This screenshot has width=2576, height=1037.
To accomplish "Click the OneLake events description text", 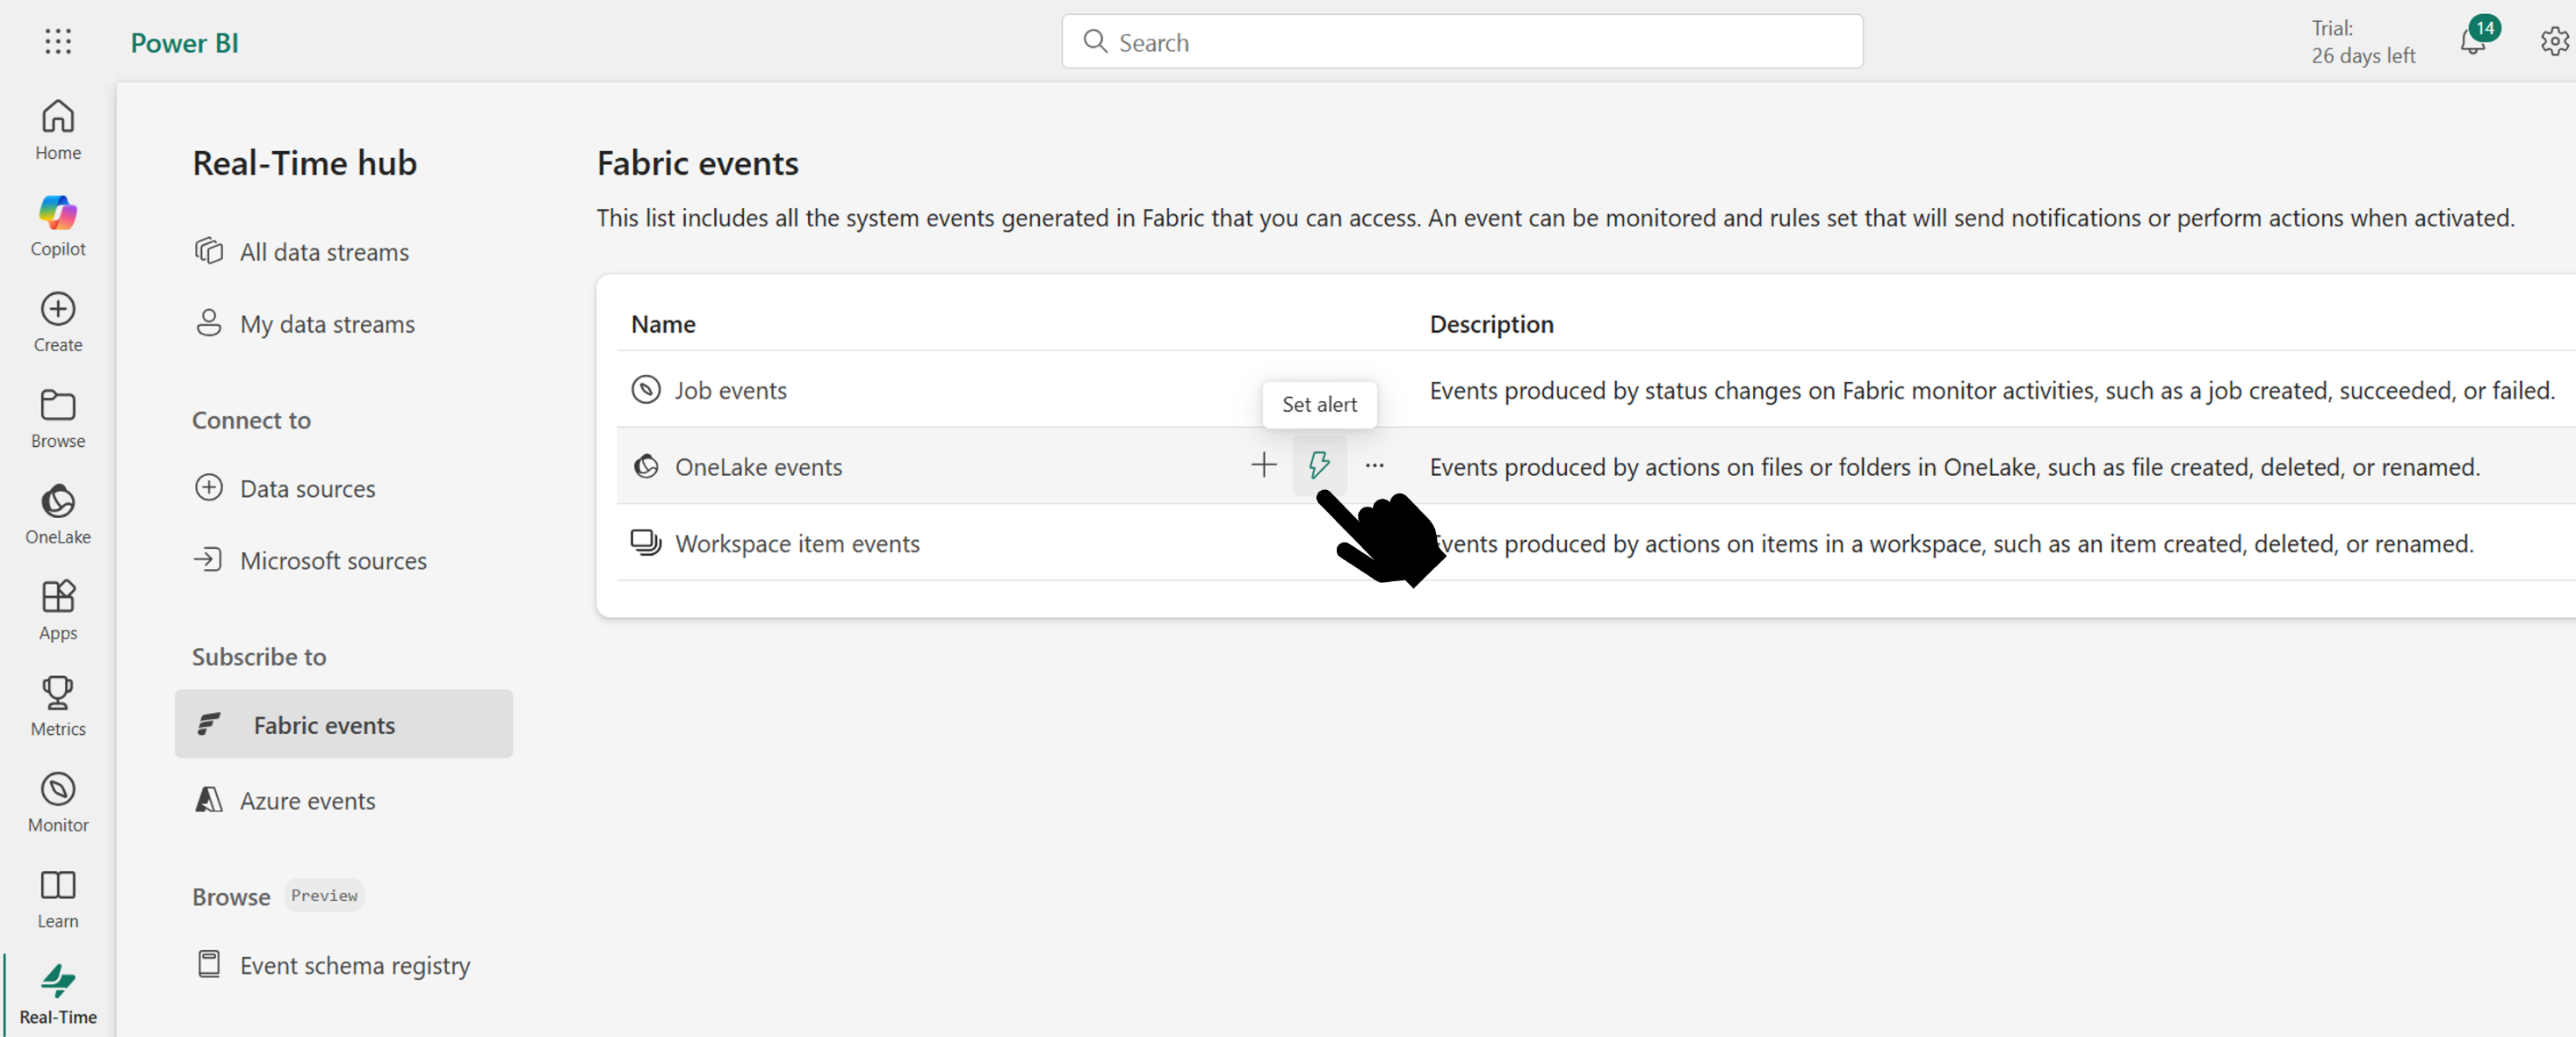I will click(x=1954, y=467).
